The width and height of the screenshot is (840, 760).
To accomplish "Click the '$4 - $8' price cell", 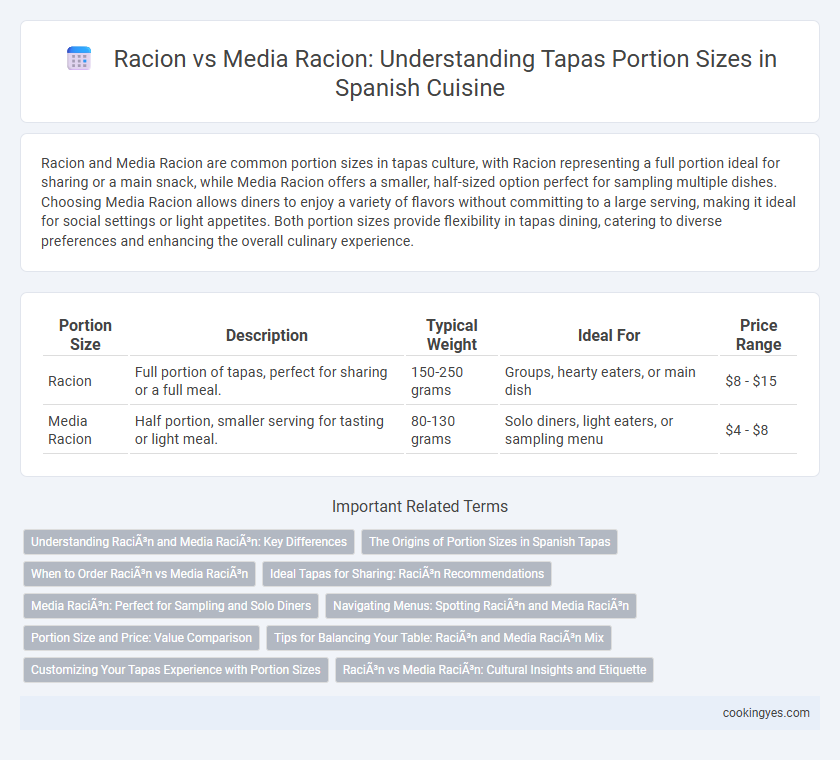I will (x=758, y=430).
